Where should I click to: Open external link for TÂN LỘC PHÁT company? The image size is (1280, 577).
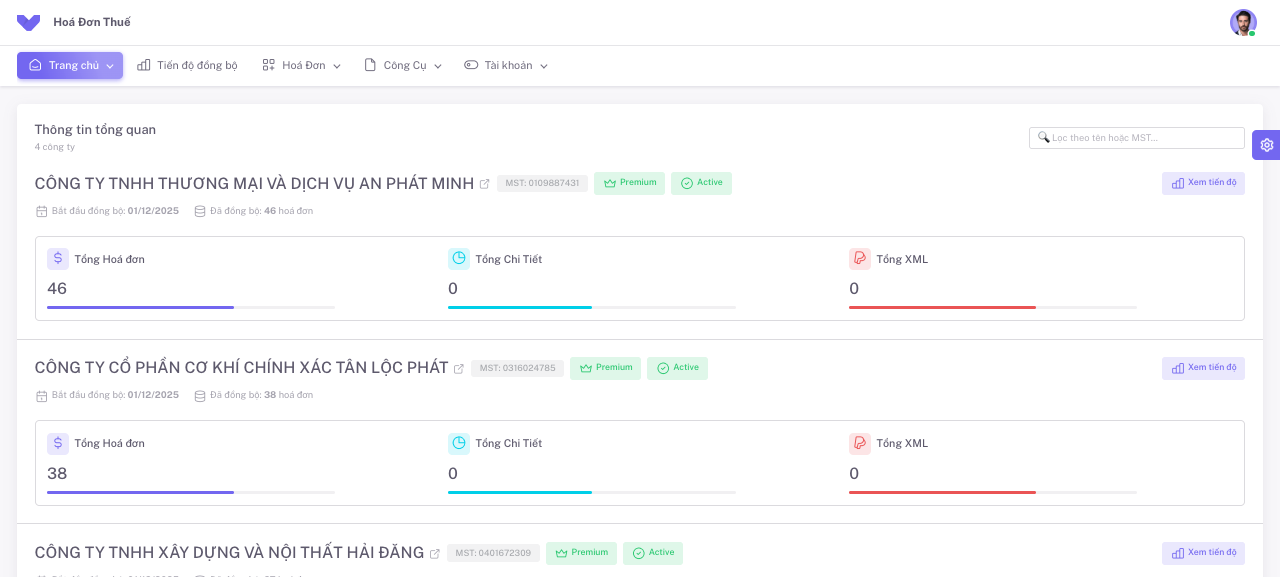tap(459, 369)
